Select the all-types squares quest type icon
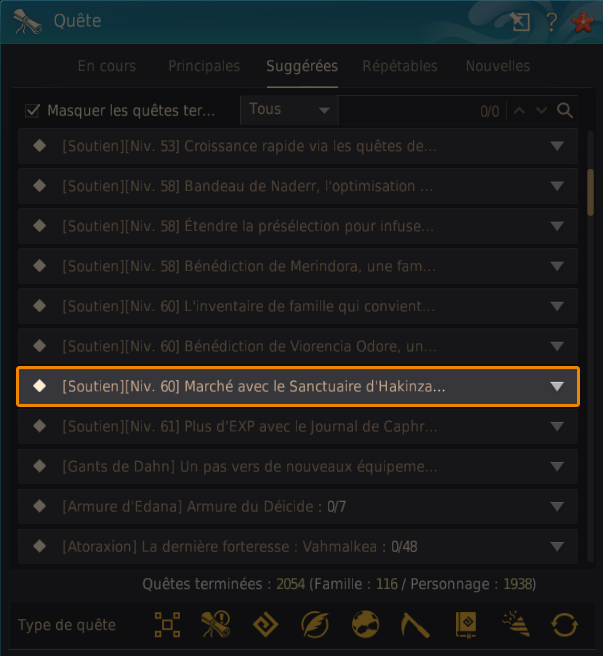 coord(167,625)
